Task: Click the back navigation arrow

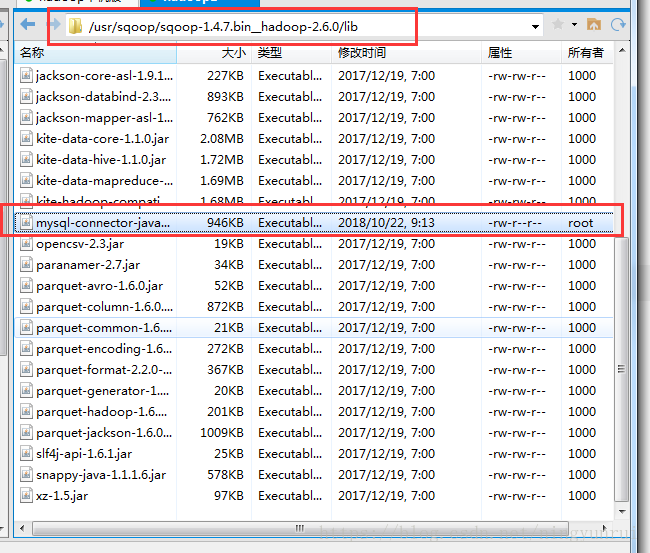Action: click(28, 24)
